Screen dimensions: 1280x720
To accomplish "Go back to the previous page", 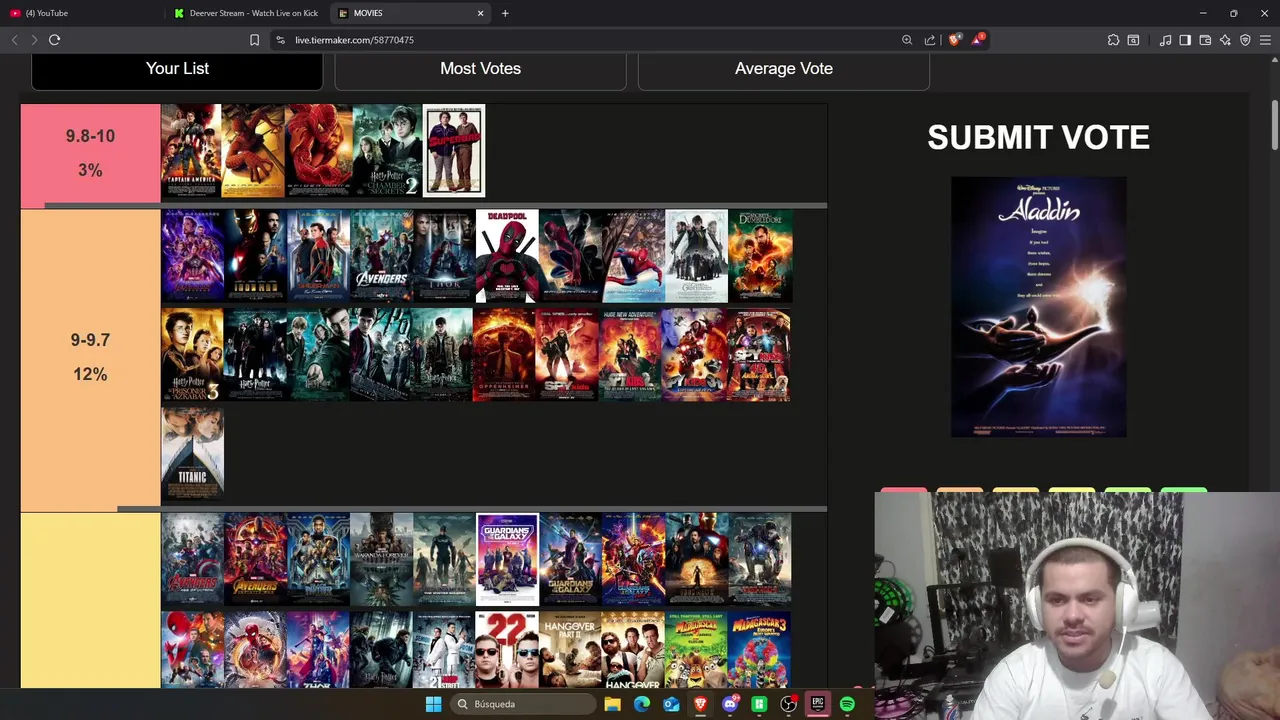I will click(14, 40).
